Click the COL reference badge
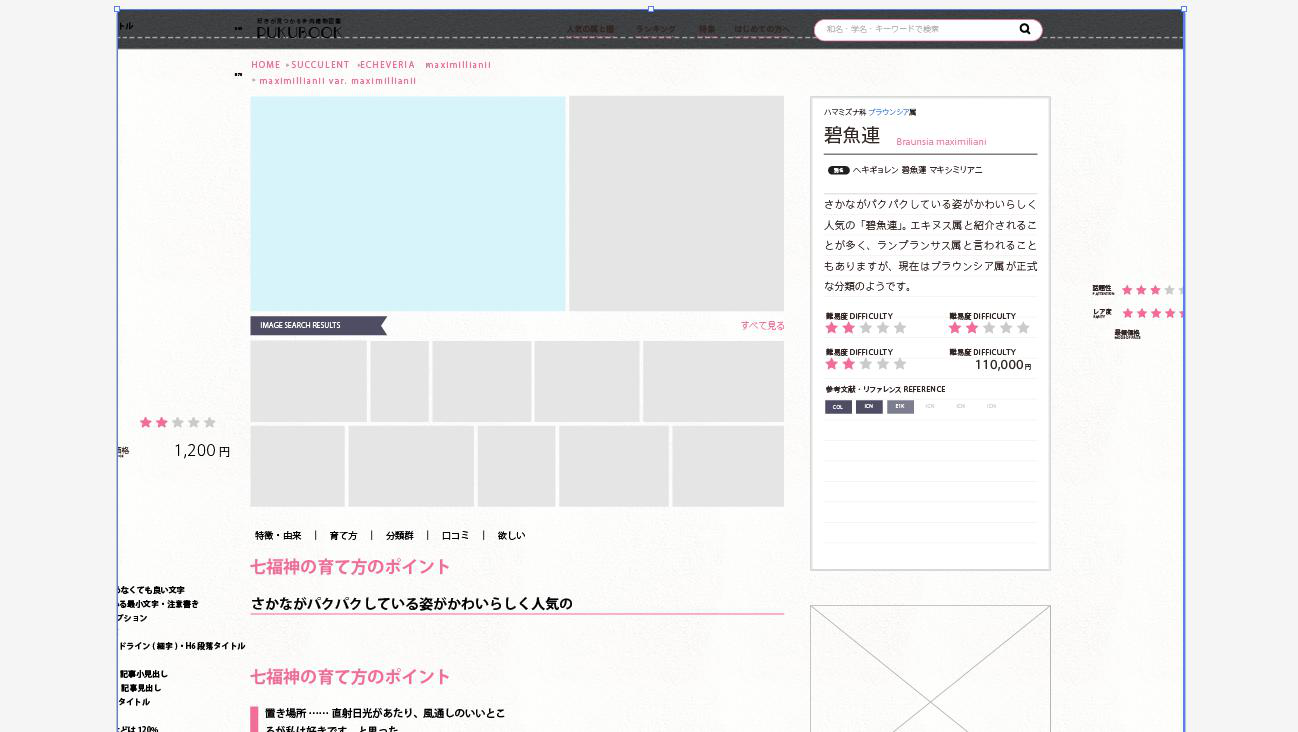1298x732 pixels. 838,407
